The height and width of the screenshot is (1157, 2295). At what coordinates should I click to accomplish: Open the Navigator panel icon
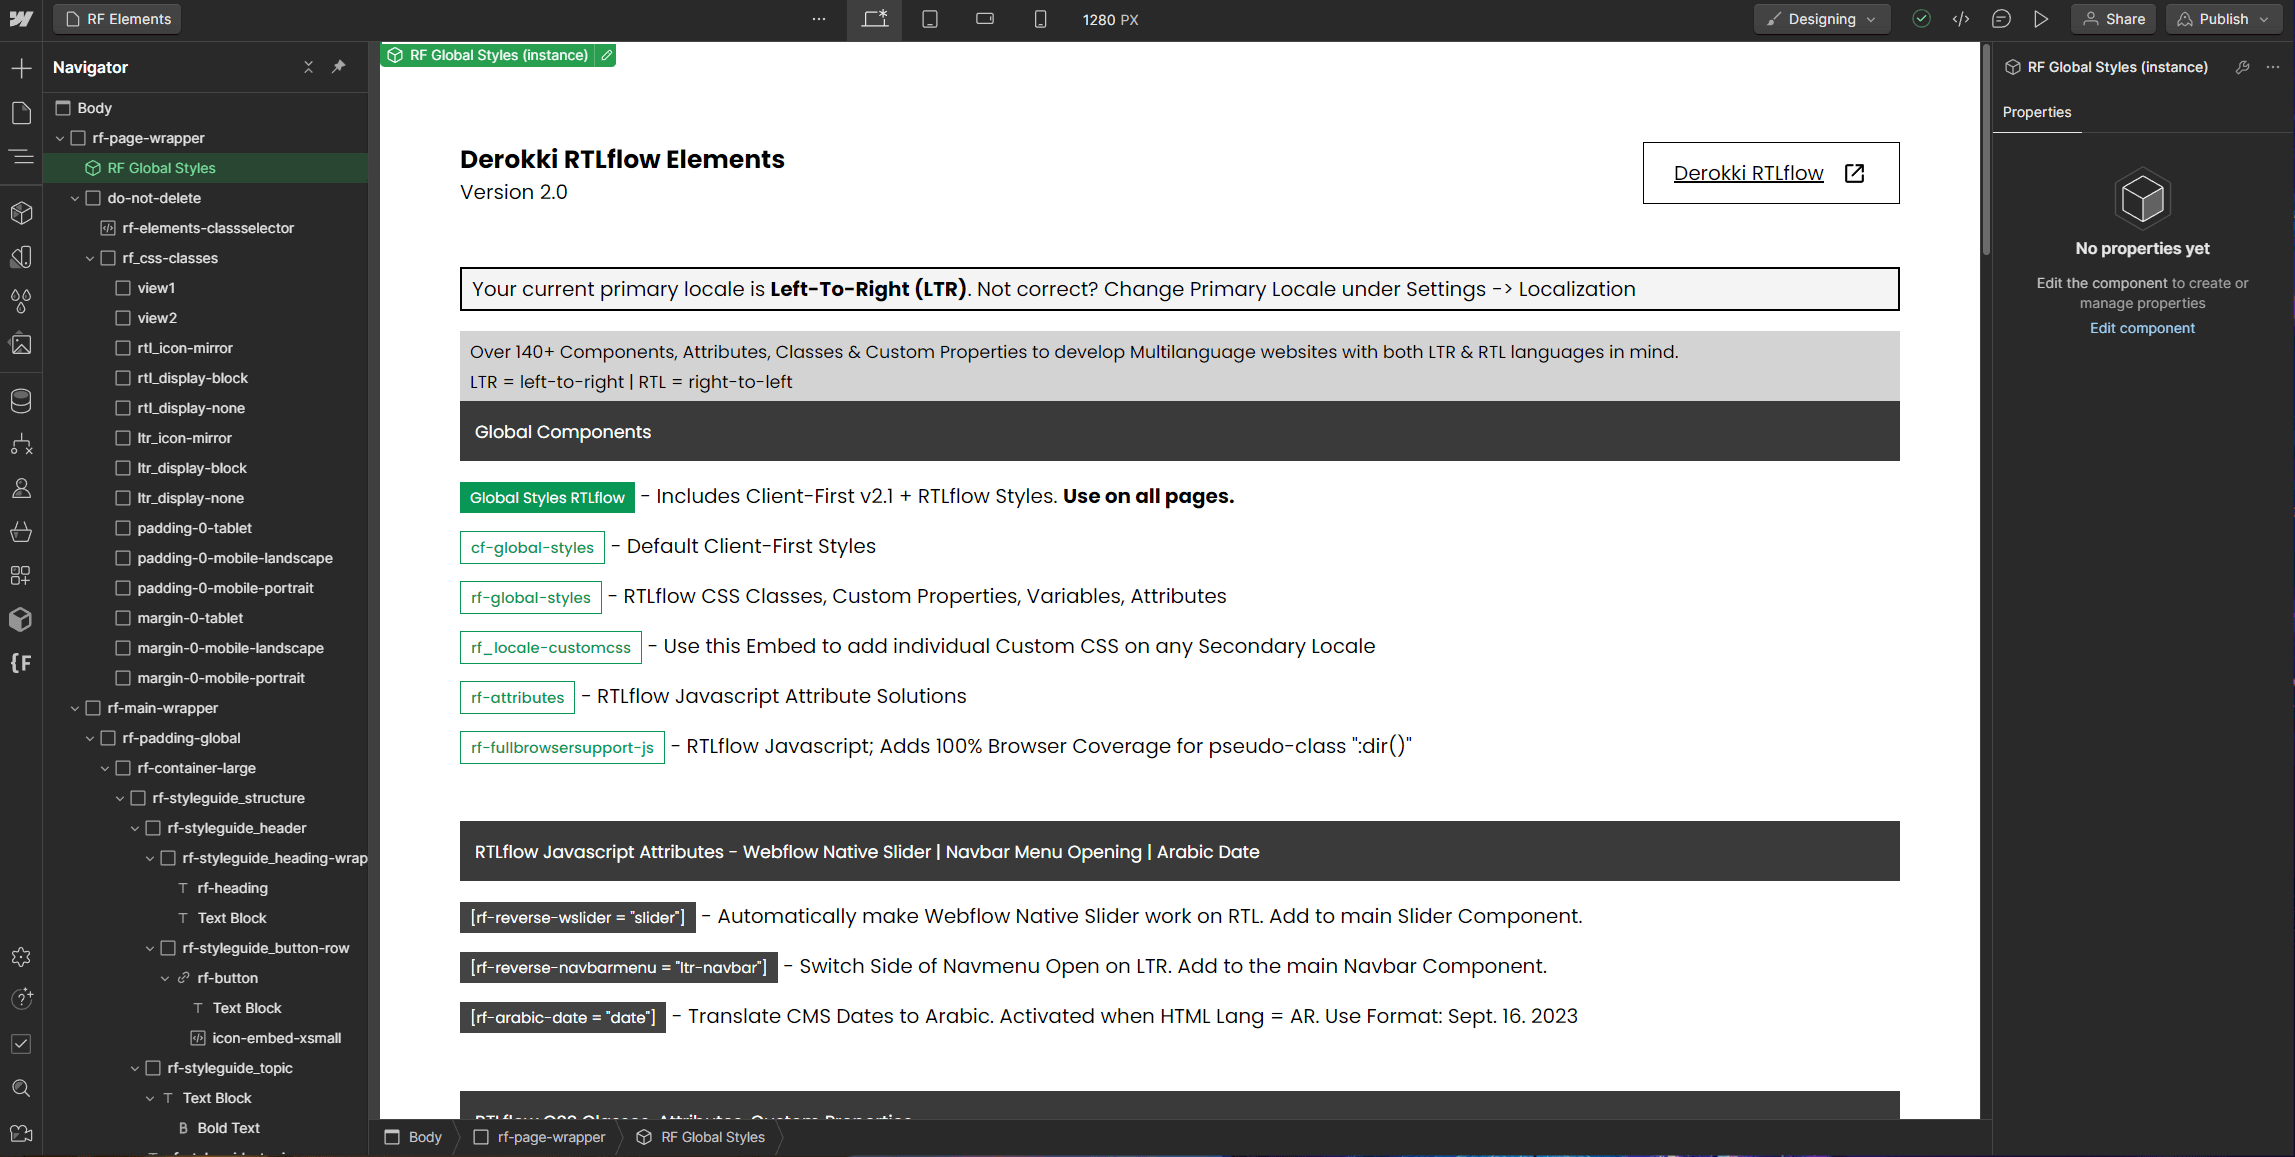coord(21,157)
